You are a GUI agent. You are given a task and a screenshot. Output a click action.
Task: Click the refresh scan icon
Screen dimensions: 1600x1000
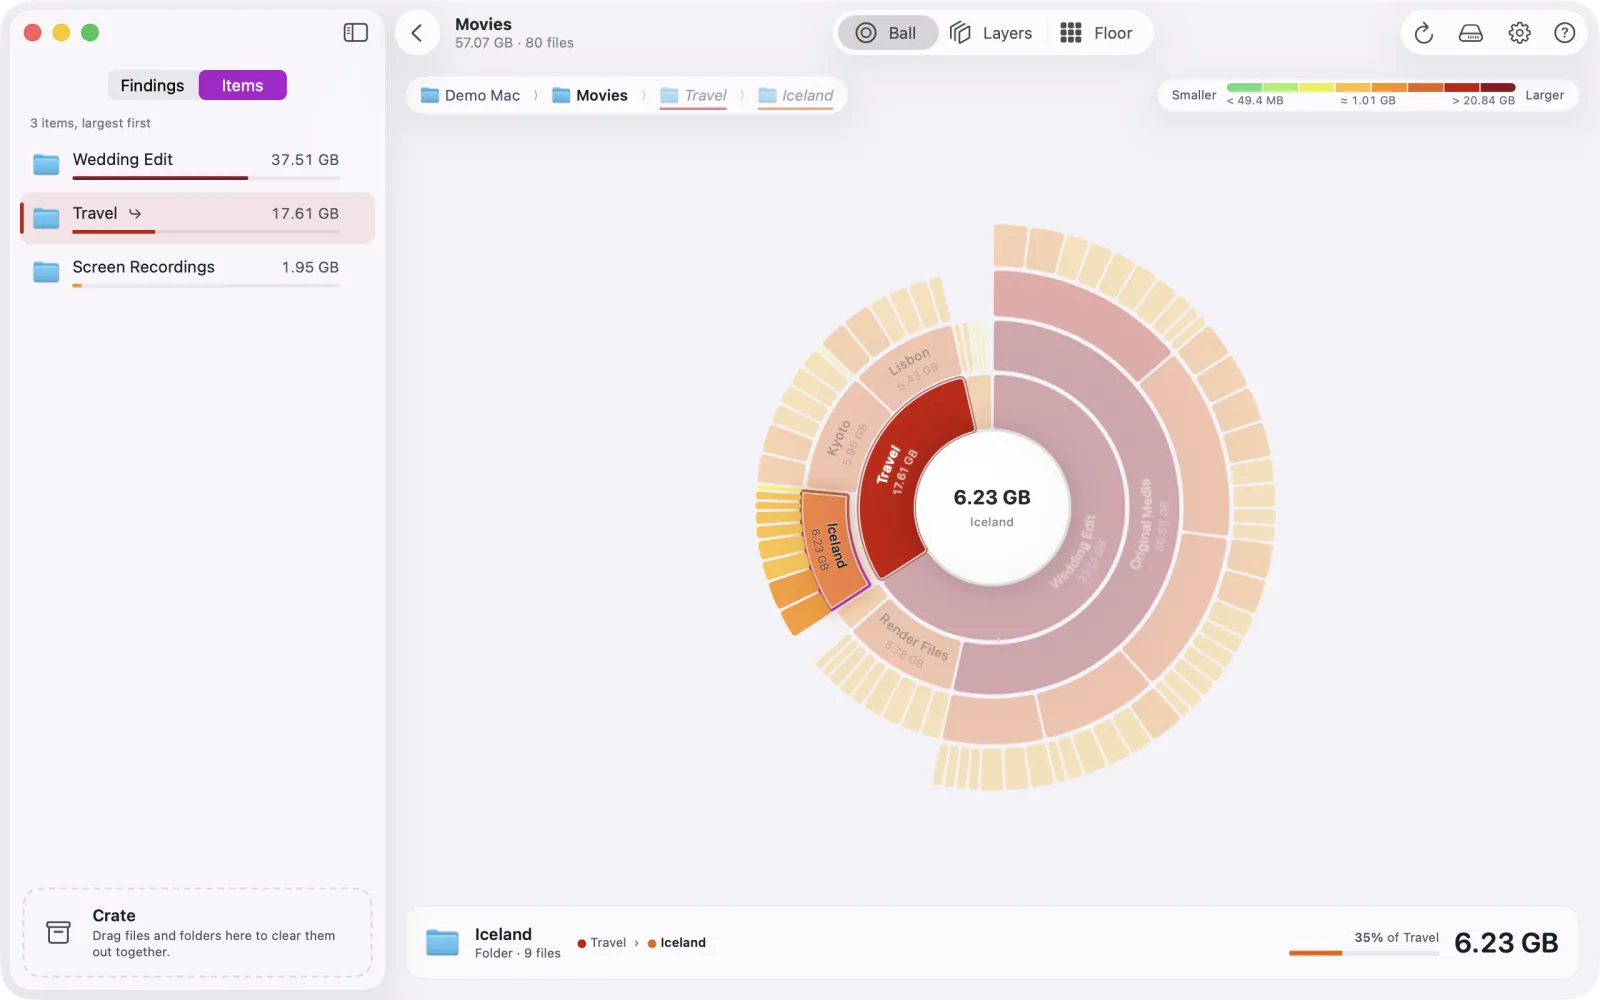click(x=1423, y=33)
